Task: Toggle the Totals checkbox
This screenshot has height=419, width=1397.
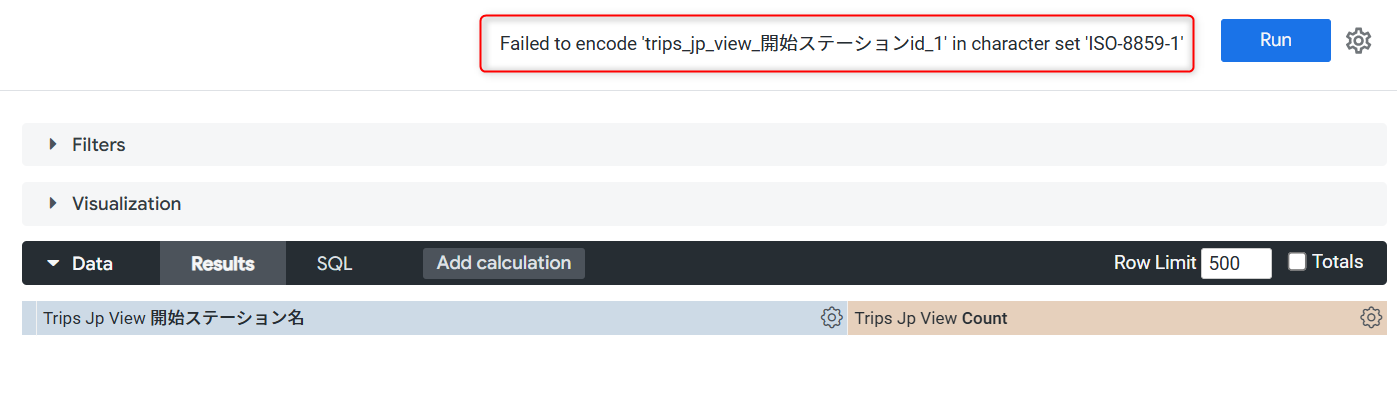Action: point(1297,262)
